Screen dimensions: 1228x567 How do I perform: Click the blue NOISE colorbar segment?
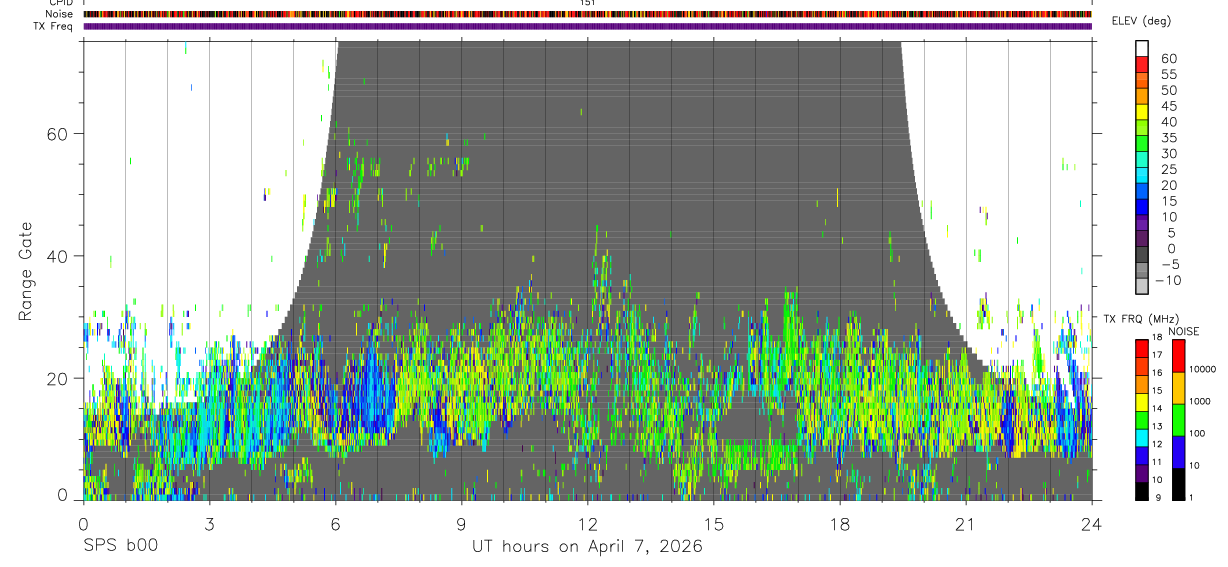[1177, 451]
